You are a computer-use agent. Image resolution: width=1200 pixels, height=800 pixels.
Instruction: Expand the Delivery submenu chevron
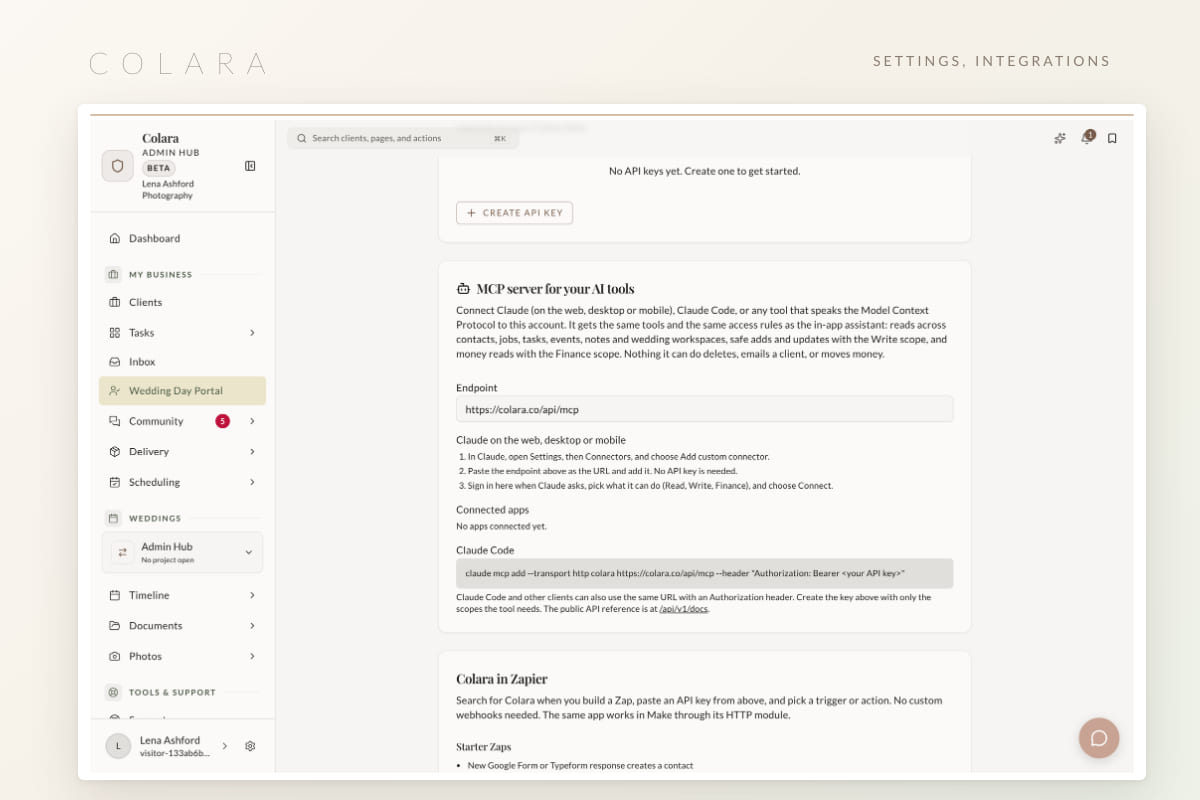pyautogui.click(x=252, y=451)
